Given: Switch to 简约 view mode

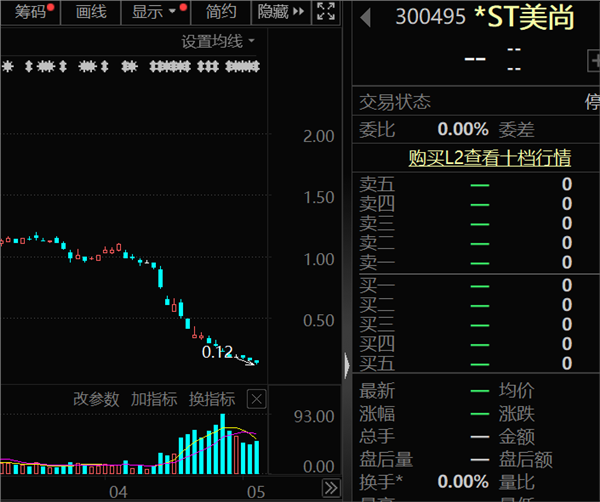Looking at the screenshot, I should [x=221, y=12].
